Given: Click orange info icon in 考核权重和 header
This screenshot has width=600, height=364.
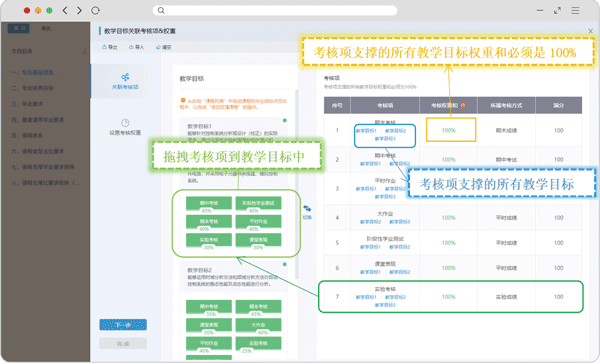Looking at the screenshot, I should (463, 105).
